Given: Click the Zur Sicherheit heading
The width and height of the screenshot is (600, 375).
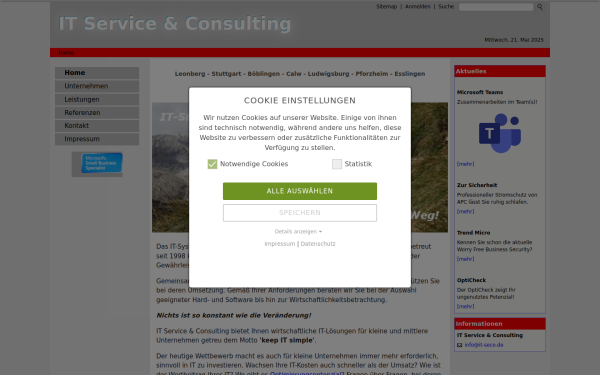Looking at the screenshot, I should [477, 185].
